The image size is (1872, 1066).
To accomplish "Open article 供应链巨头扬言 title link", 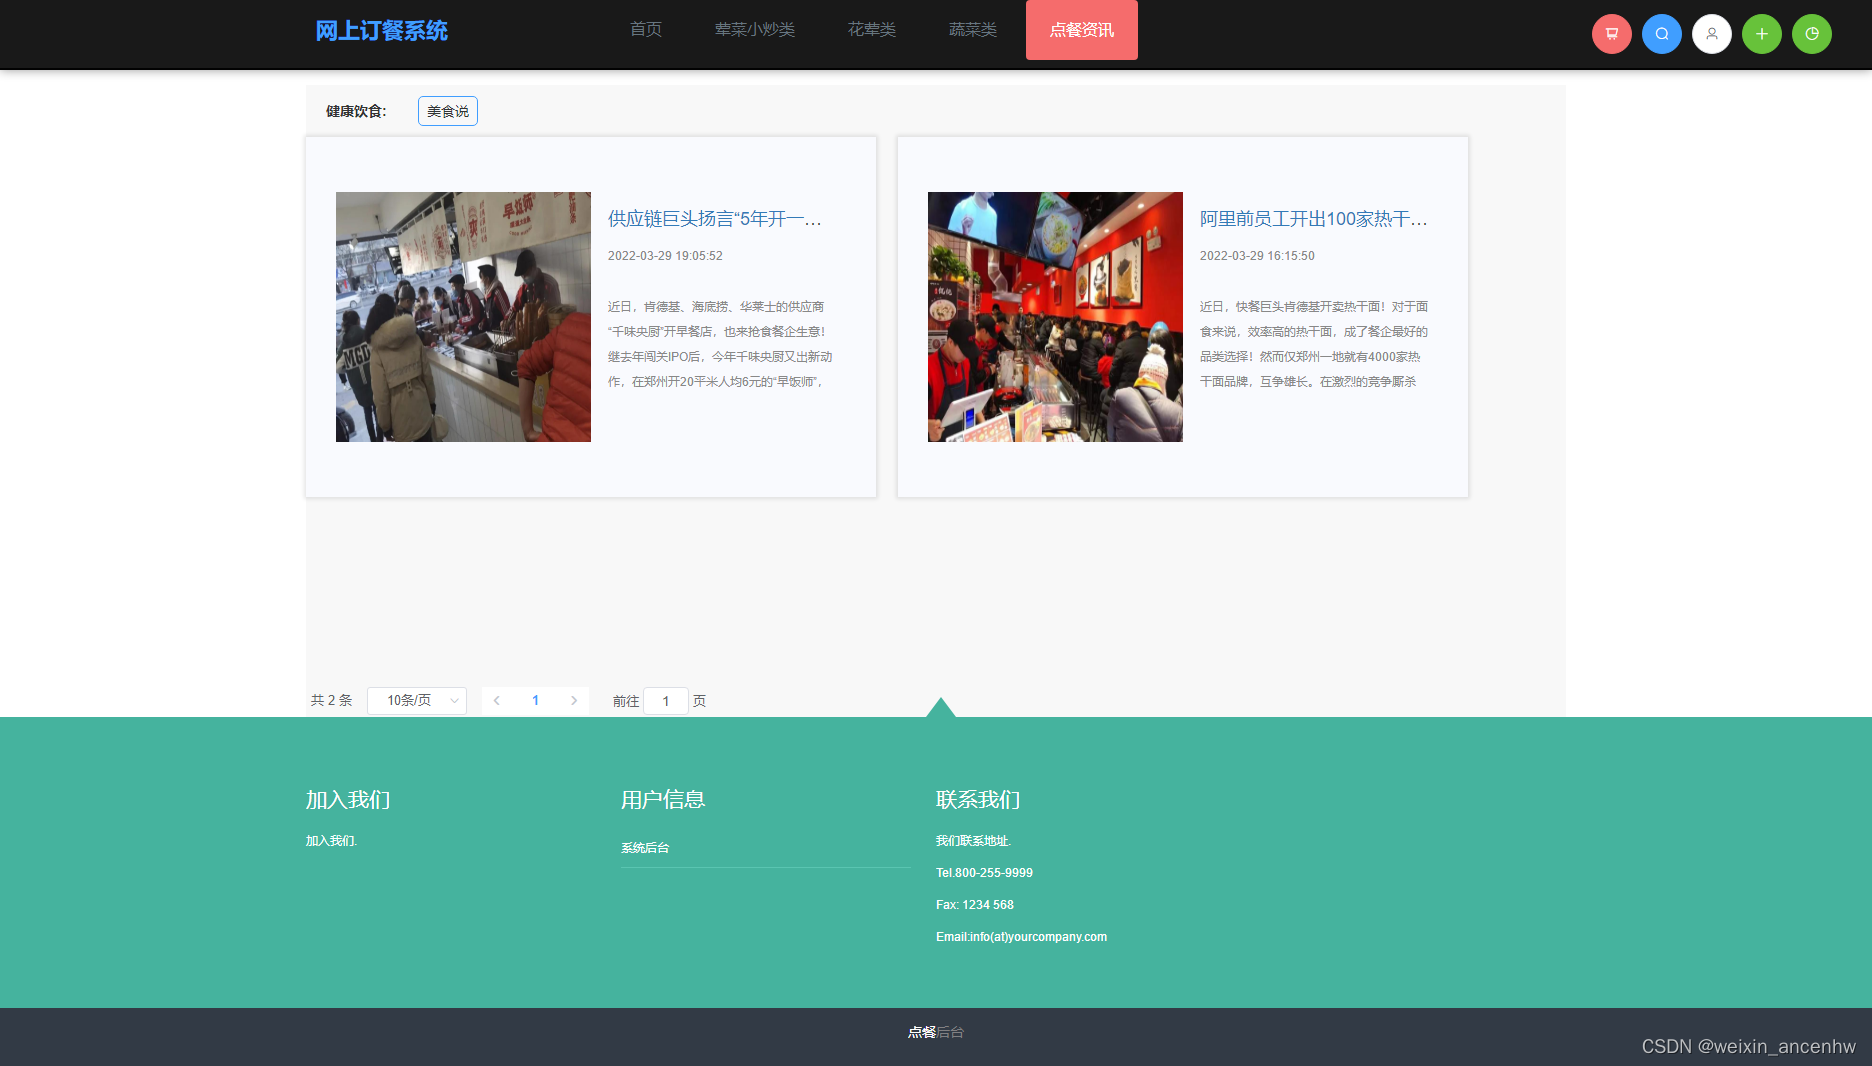I will 715,219.
